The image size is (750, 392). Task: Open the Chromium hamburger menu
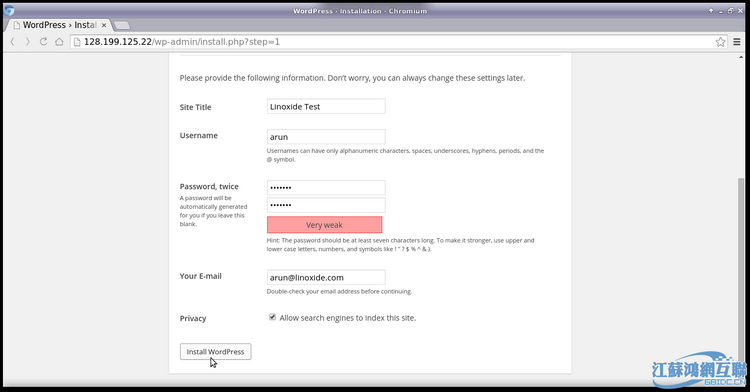coord(737,42)
